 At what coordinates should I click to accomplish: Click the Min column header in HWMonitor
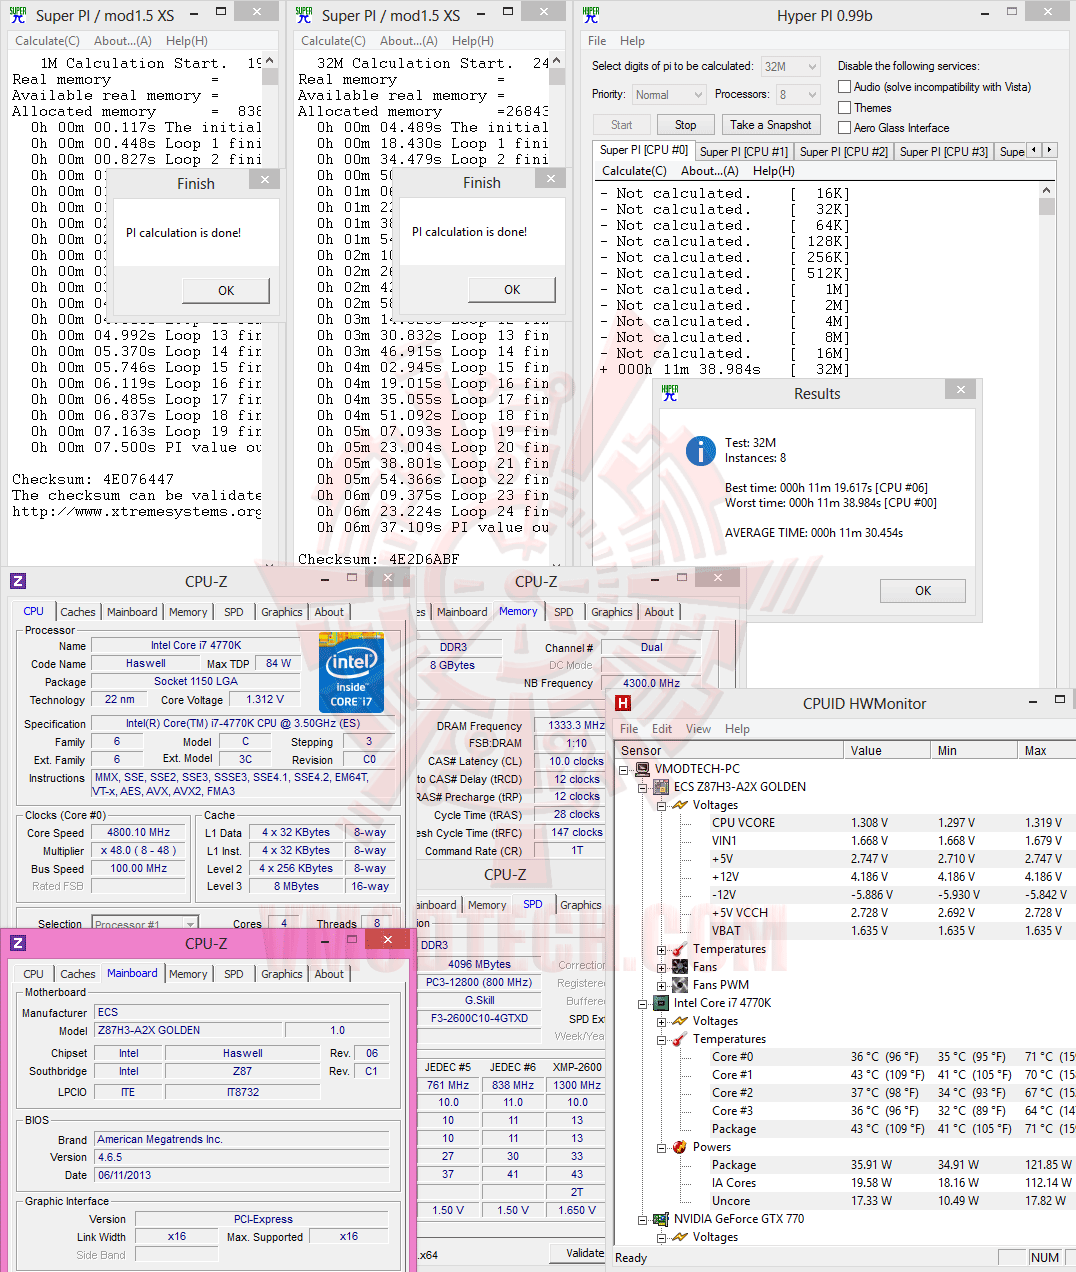click(974, 750)
